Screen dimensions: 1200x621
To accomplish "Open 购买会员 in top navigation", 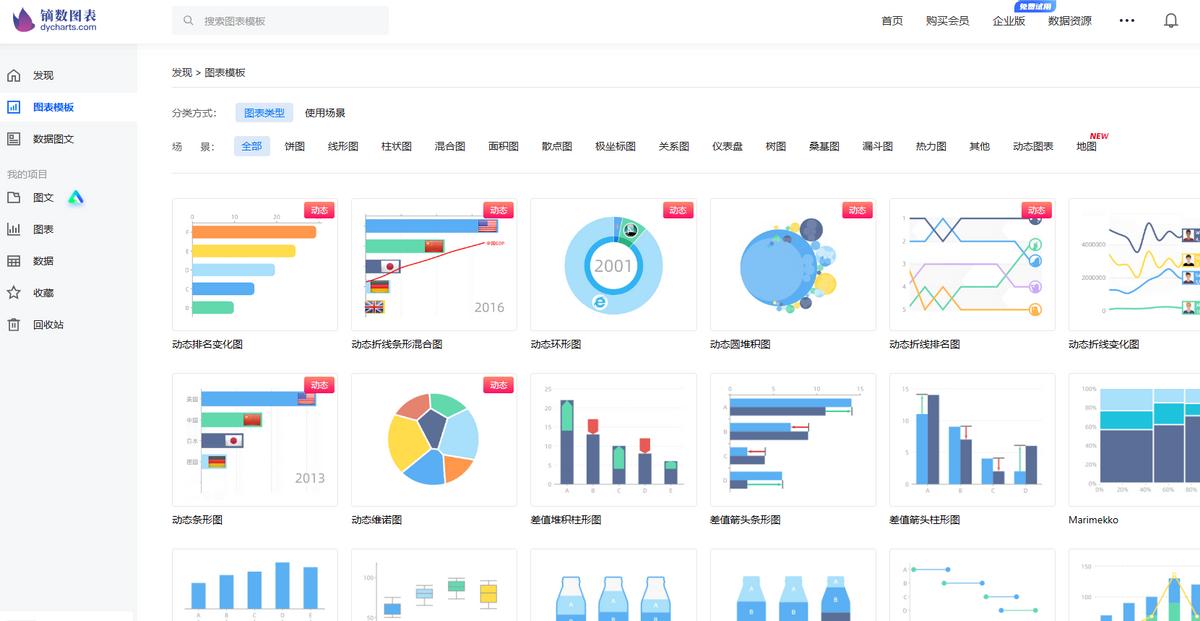I will pyautogui.click(x=947, y=21).
